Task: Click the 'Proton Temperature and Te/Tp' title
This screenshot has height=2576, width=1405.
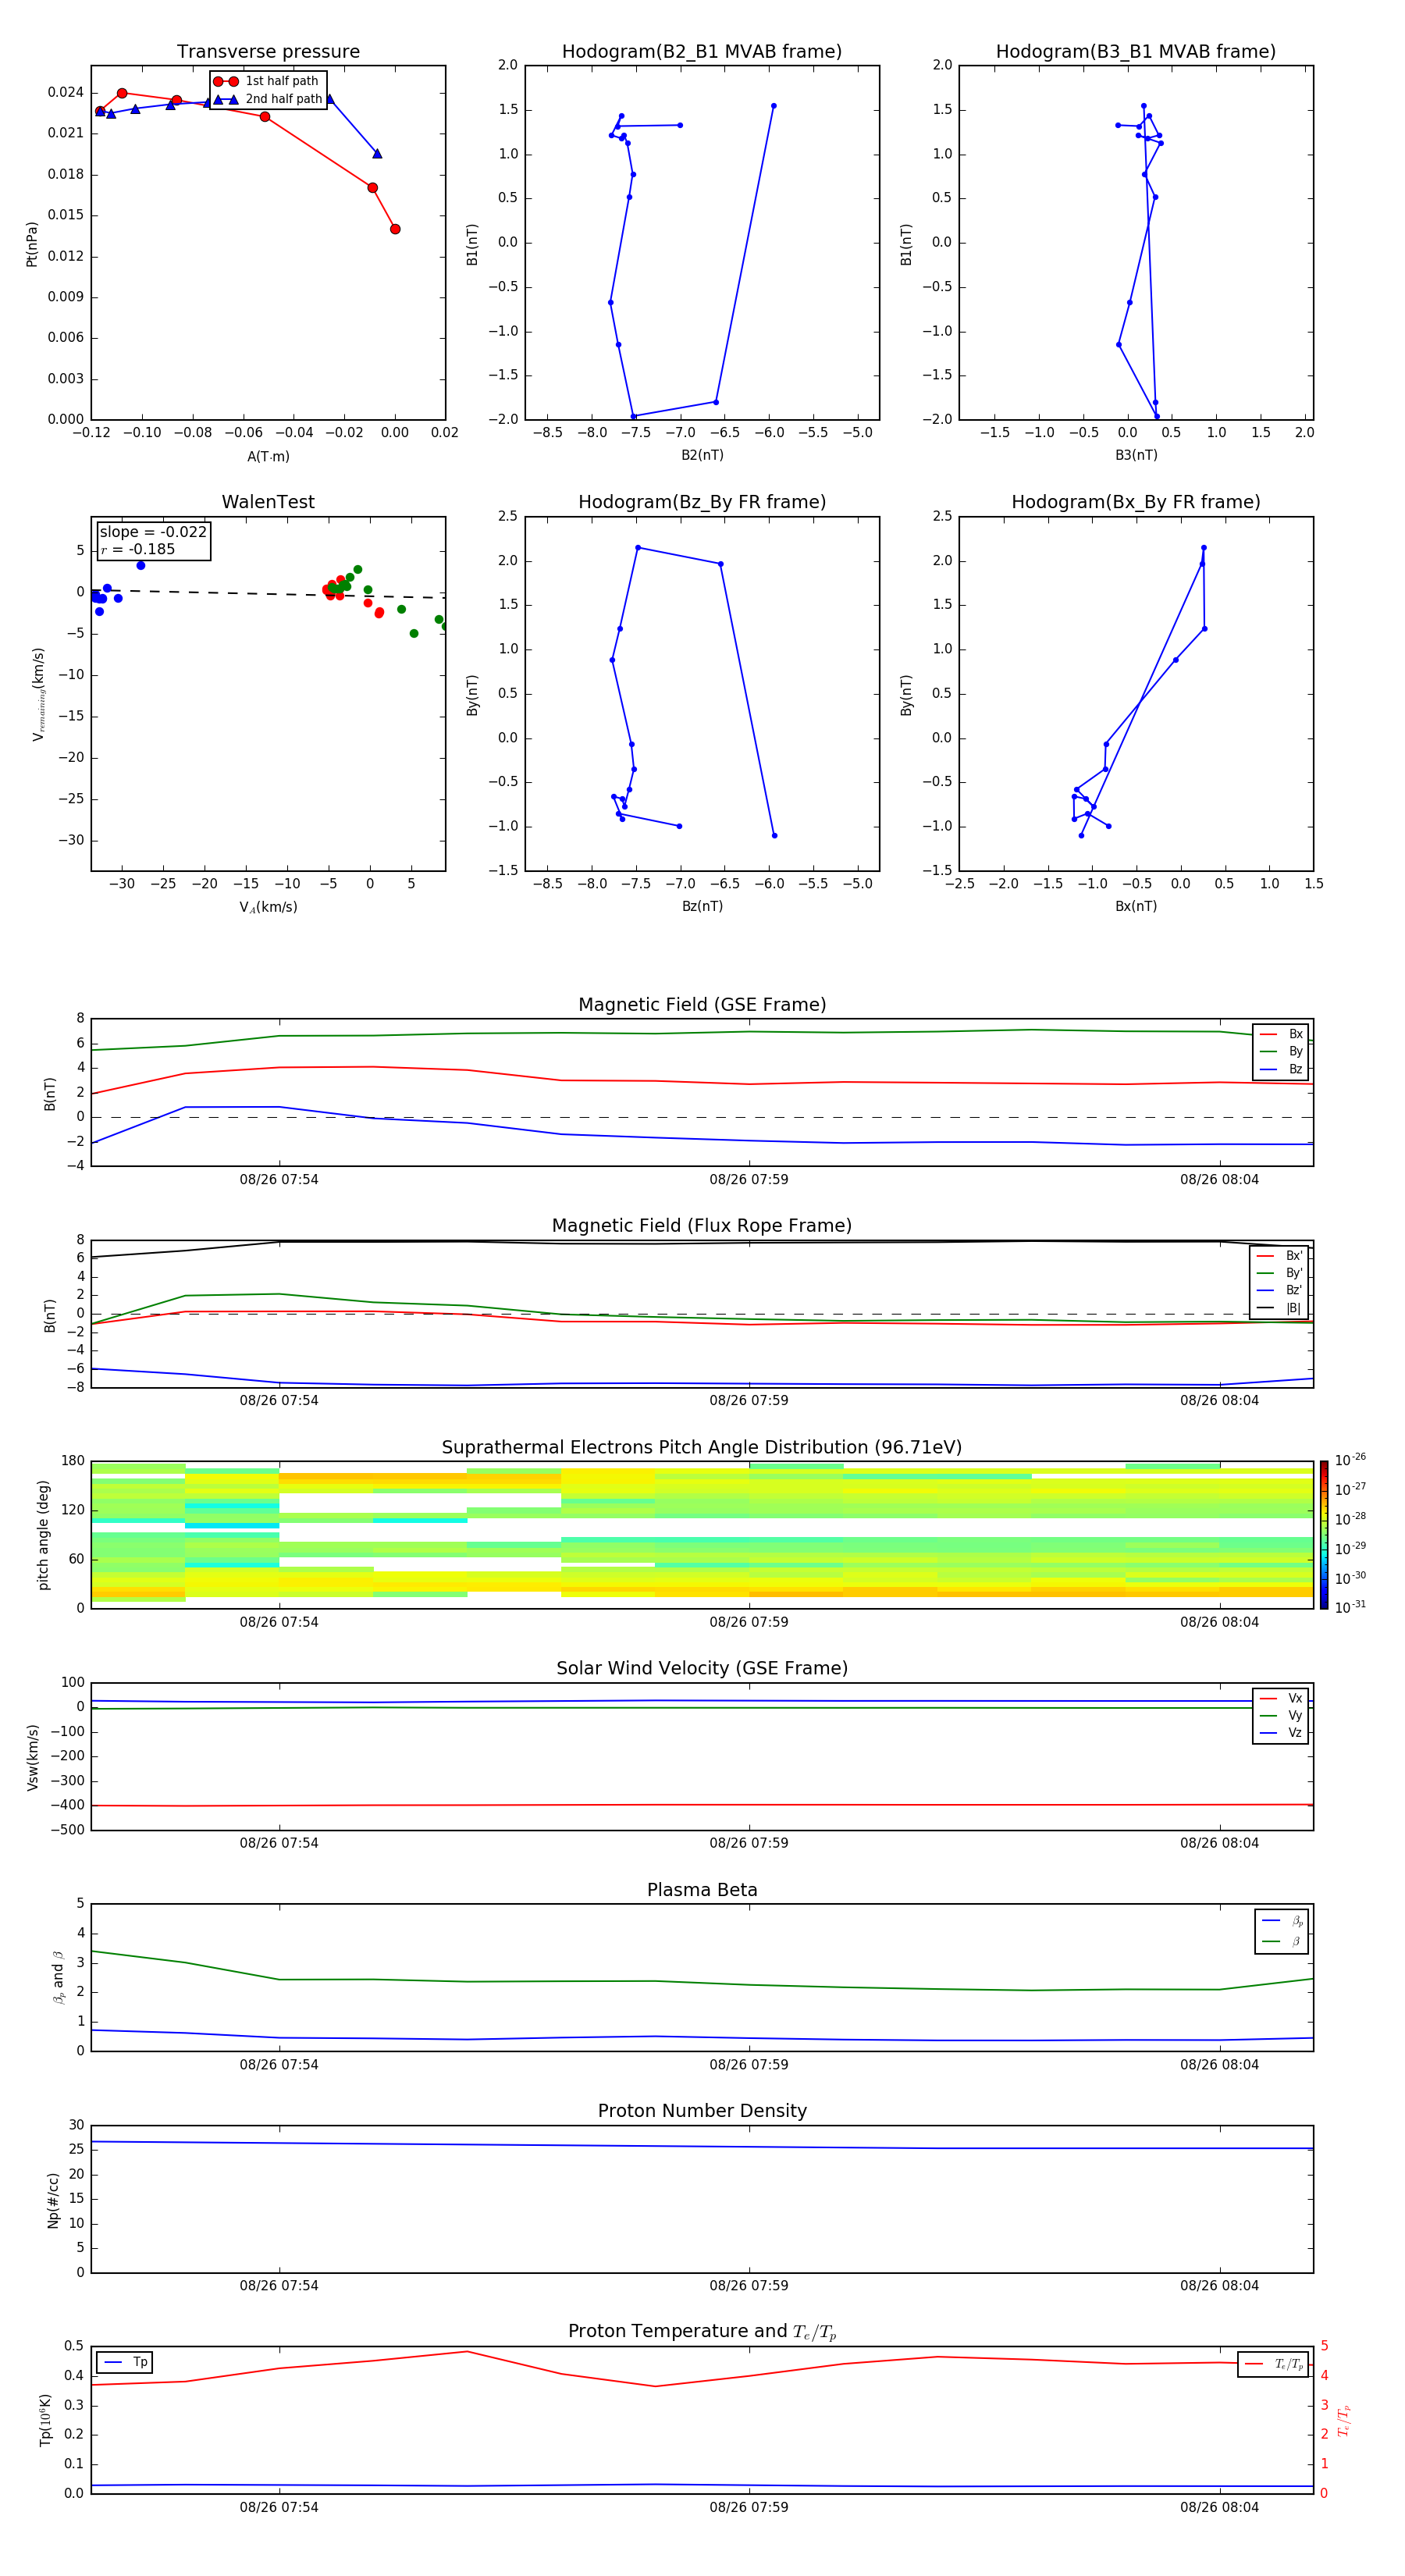Action: coord(702,2332)
